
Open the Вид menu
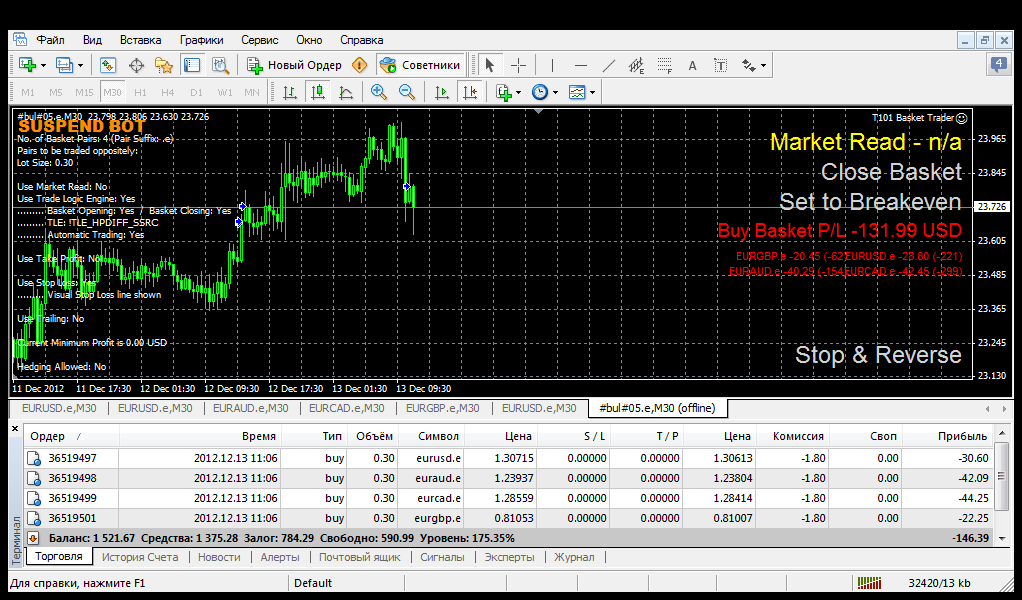pos(93,40)
